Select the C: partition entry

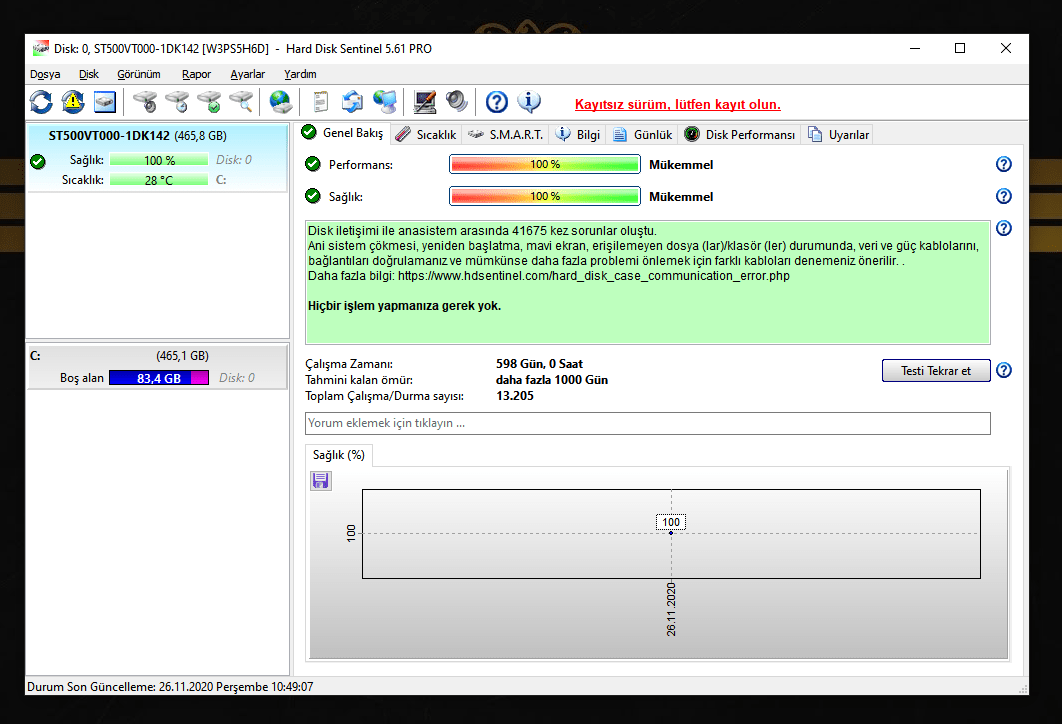(x=157, y=367)
